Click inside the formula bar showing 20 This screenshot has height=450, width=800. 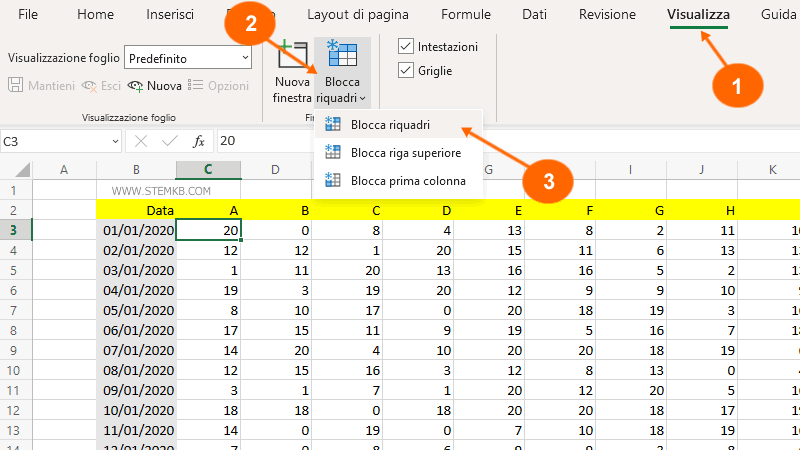(x=500, y=141)
